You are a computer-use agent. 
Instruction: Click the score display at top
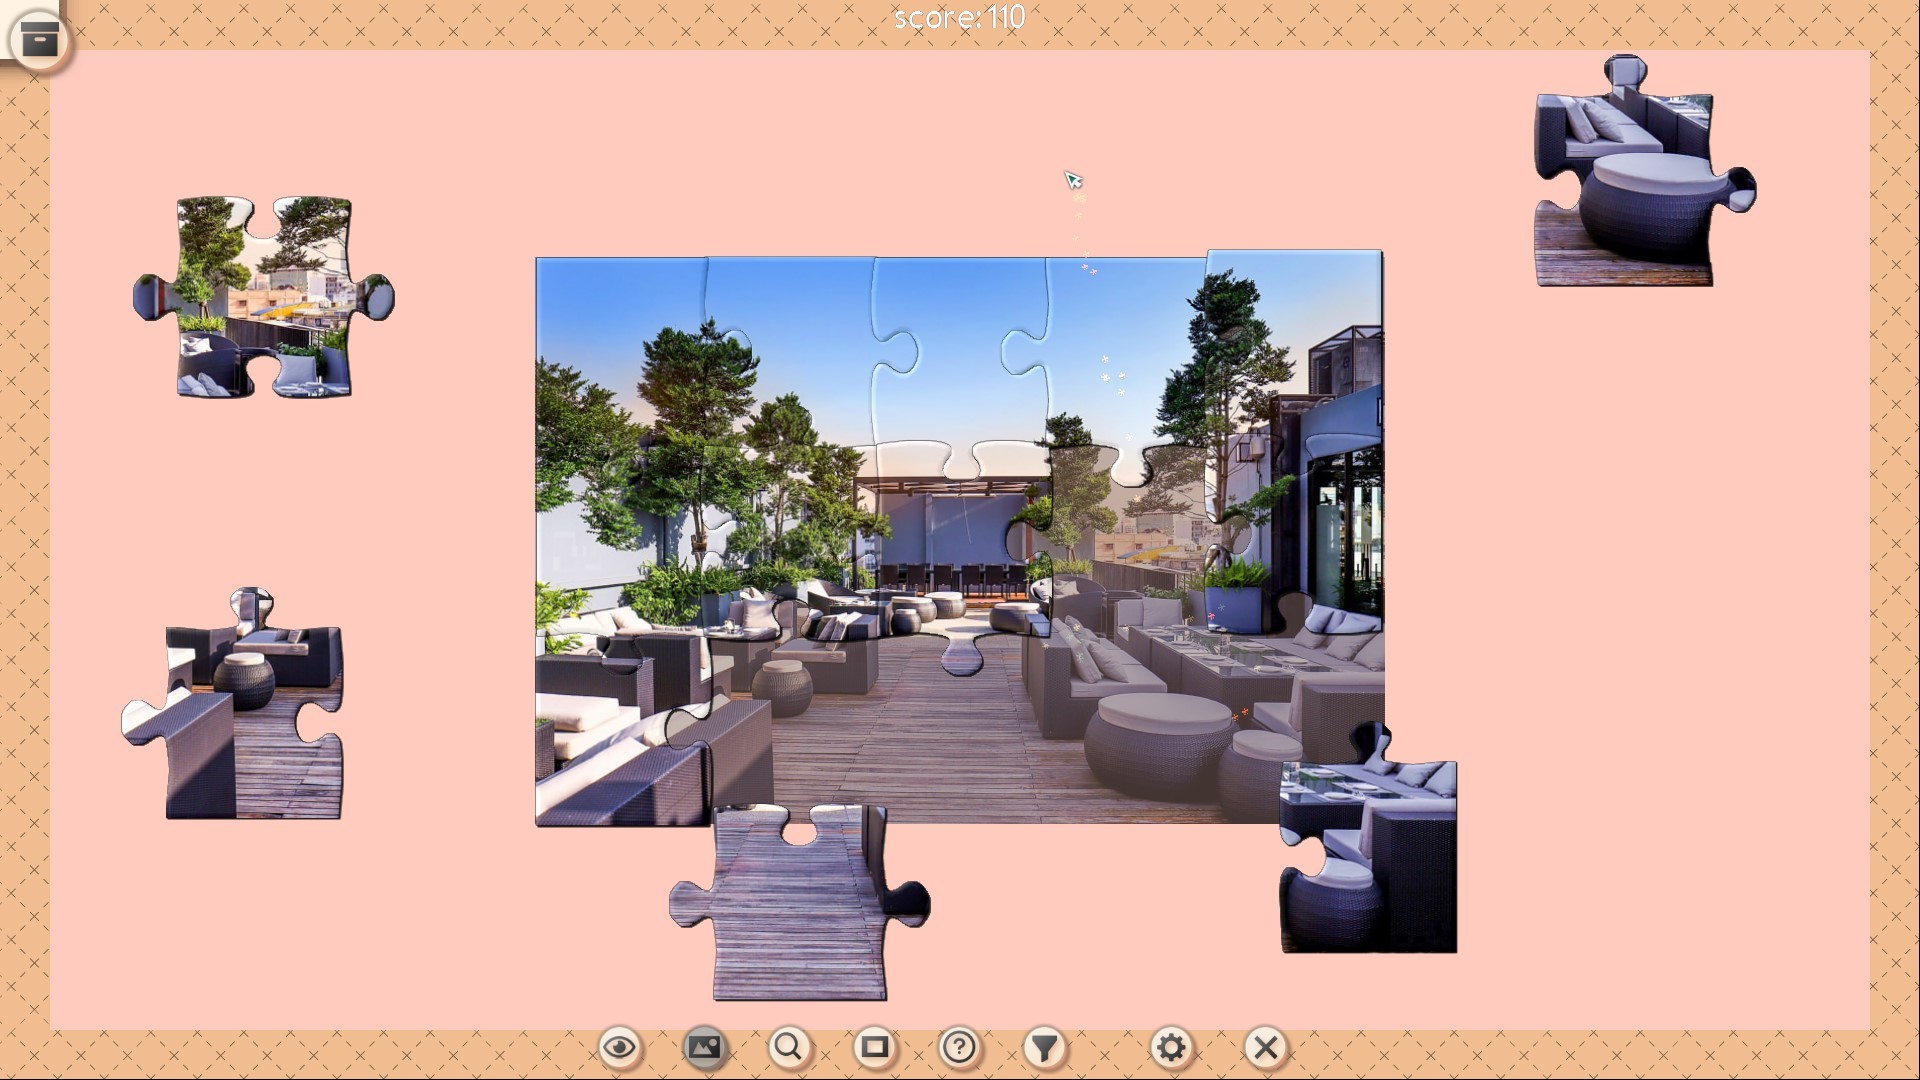[959, 16]
